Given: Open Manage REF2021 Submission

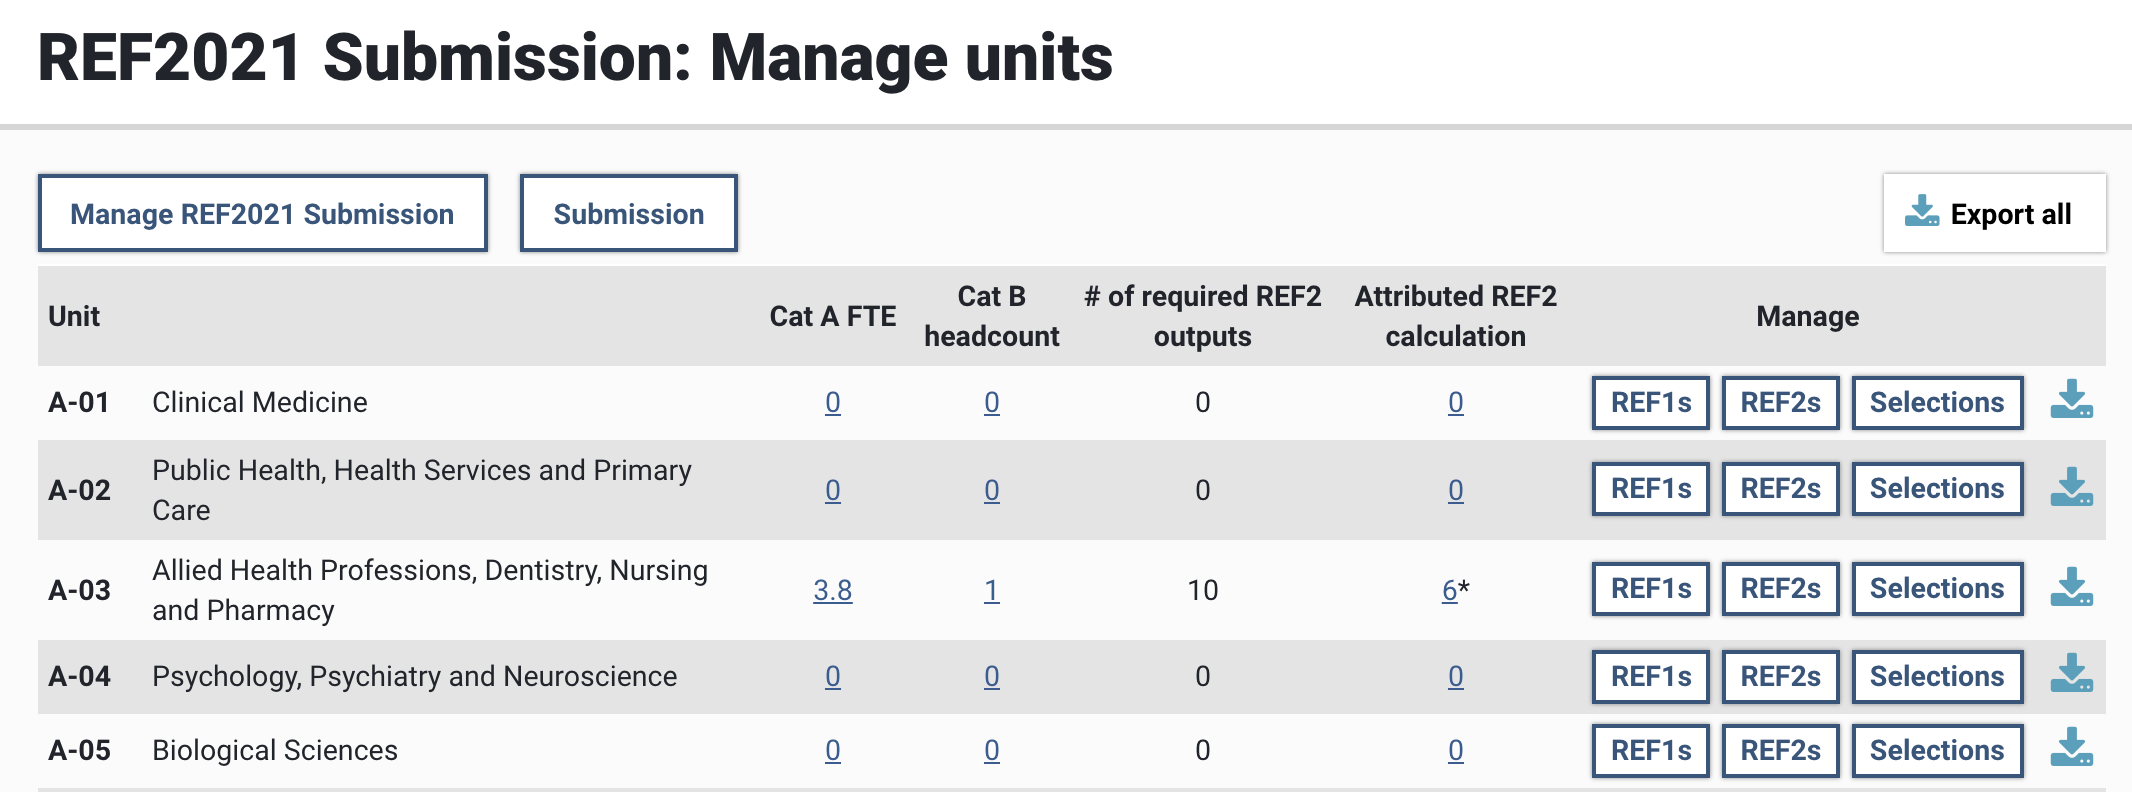Looking at the screenshot, I should coord(262,214).
